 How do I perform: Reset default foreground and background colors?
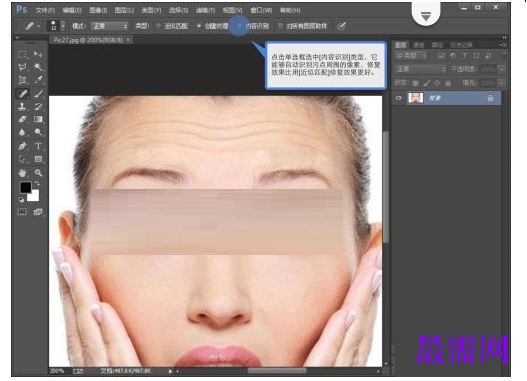[21, 200]
